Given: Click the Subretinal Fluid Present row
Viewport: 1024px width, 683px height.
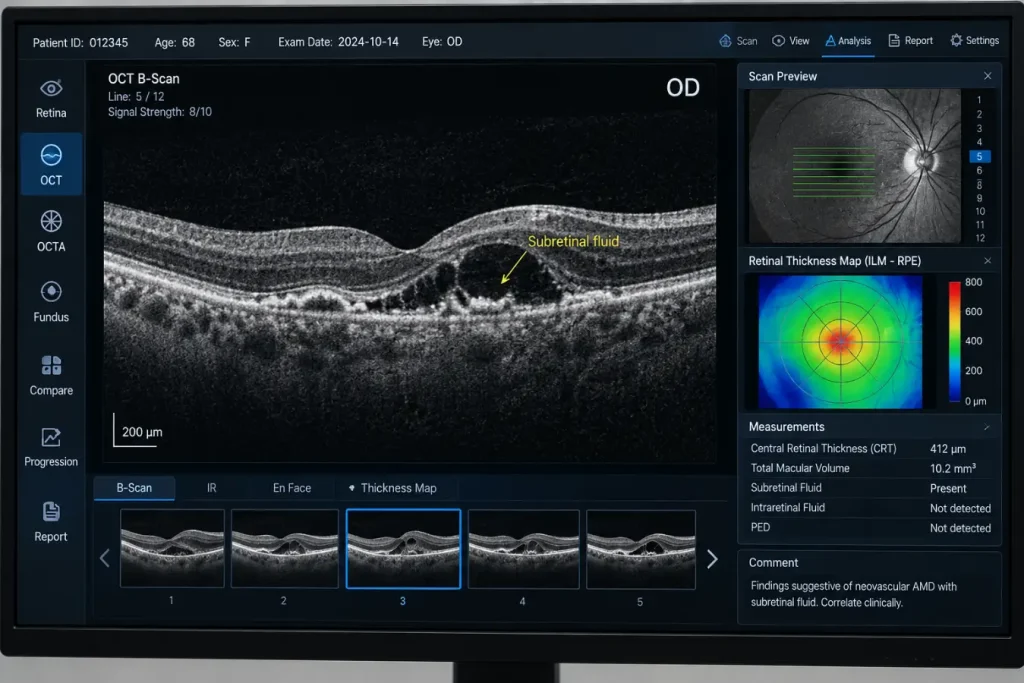Looking at the screenshot, I should pyautogui.click(x=870, y=488).
